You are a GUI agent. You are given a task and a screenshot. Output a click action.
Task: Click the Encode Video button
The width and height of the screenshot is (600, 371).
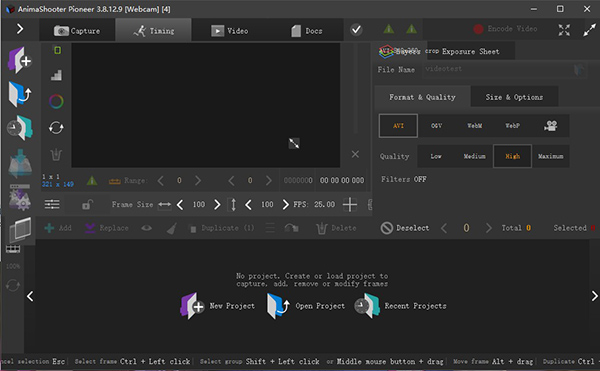pyautogui.click(x=505, y=29)
